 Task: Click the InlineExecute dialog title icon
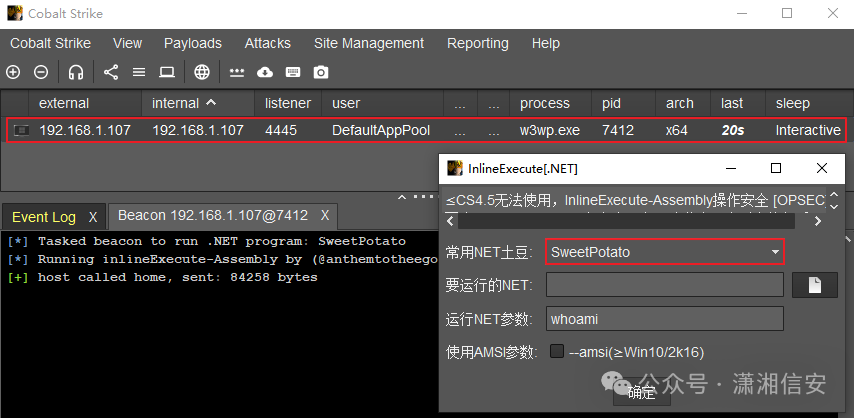click(x=455, y=168)
